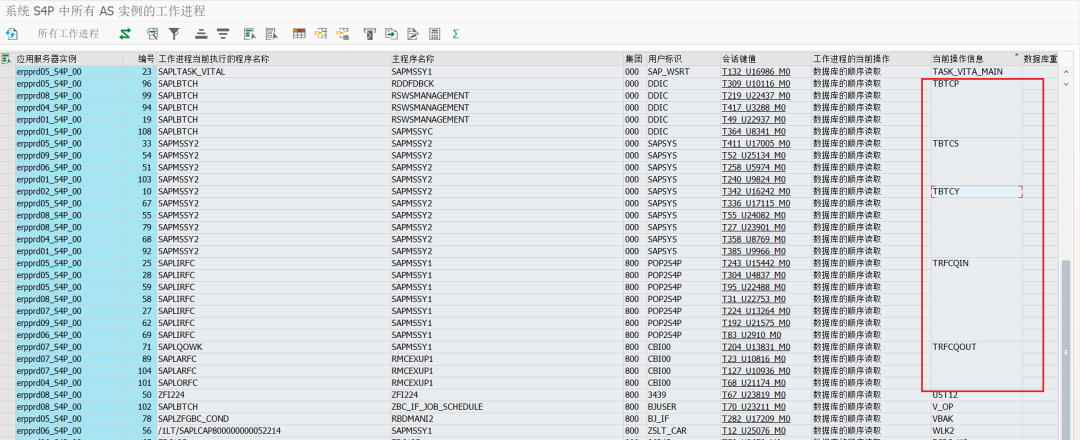The height and width of the screenshot is (440, 1080).
Task: Click the green switch arrows icon
Action: pyautogui.click(x=125, y=33)
